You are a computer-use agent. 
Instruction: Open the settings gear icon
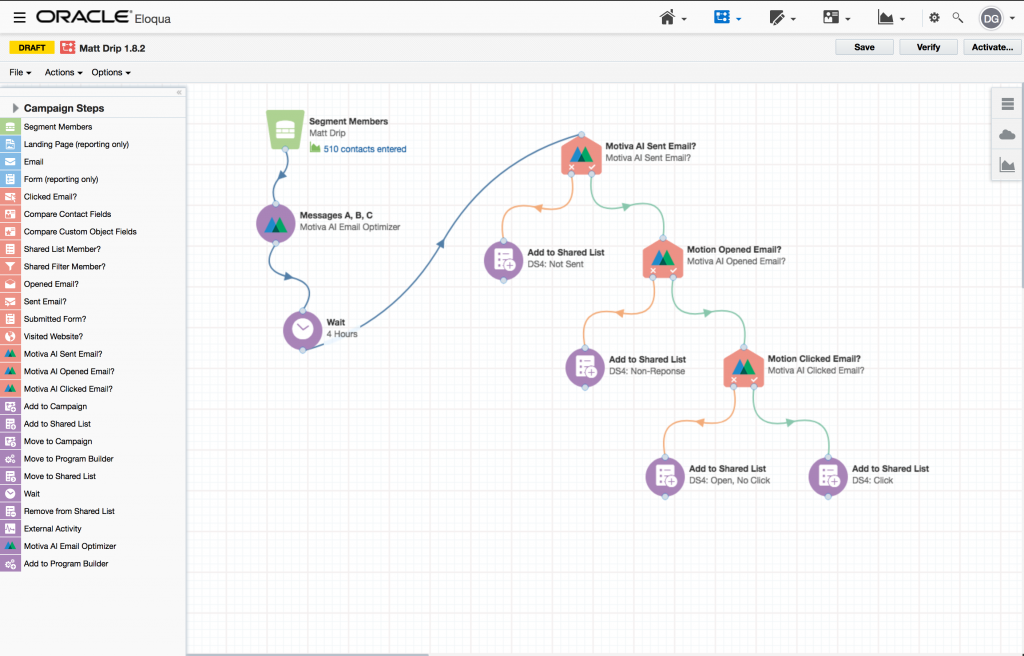(x=935, y=18)
